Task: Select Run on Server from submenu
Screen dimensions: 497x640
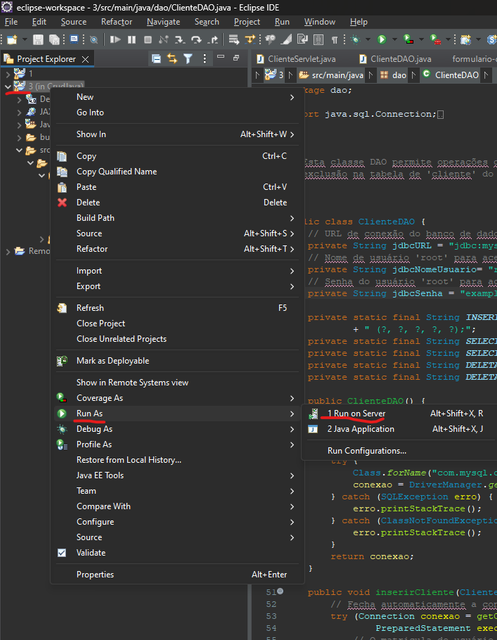Action: [356, 413]
